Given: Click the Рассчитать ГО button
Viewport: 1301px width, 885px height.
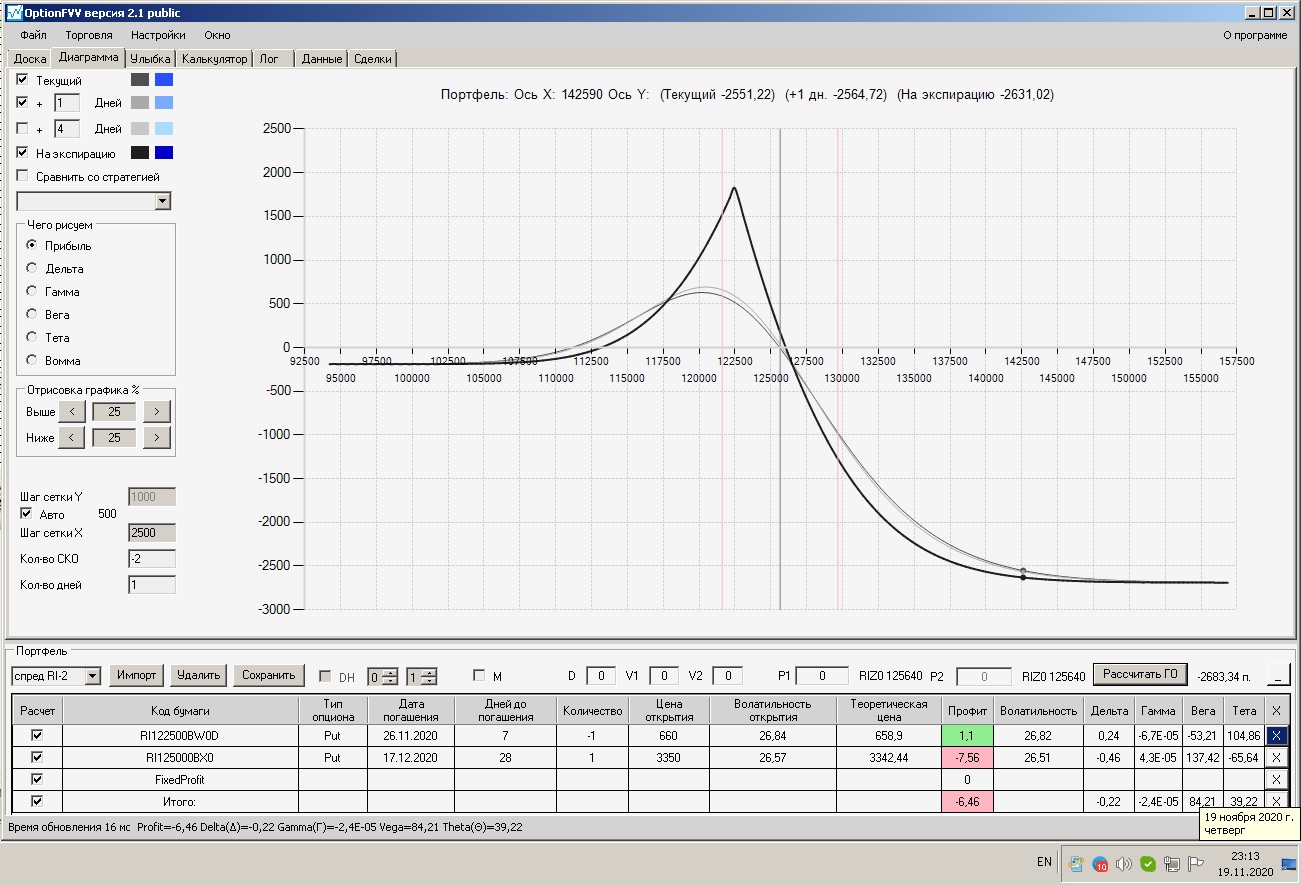Looking at the screenshot, I should [1139, 674].
